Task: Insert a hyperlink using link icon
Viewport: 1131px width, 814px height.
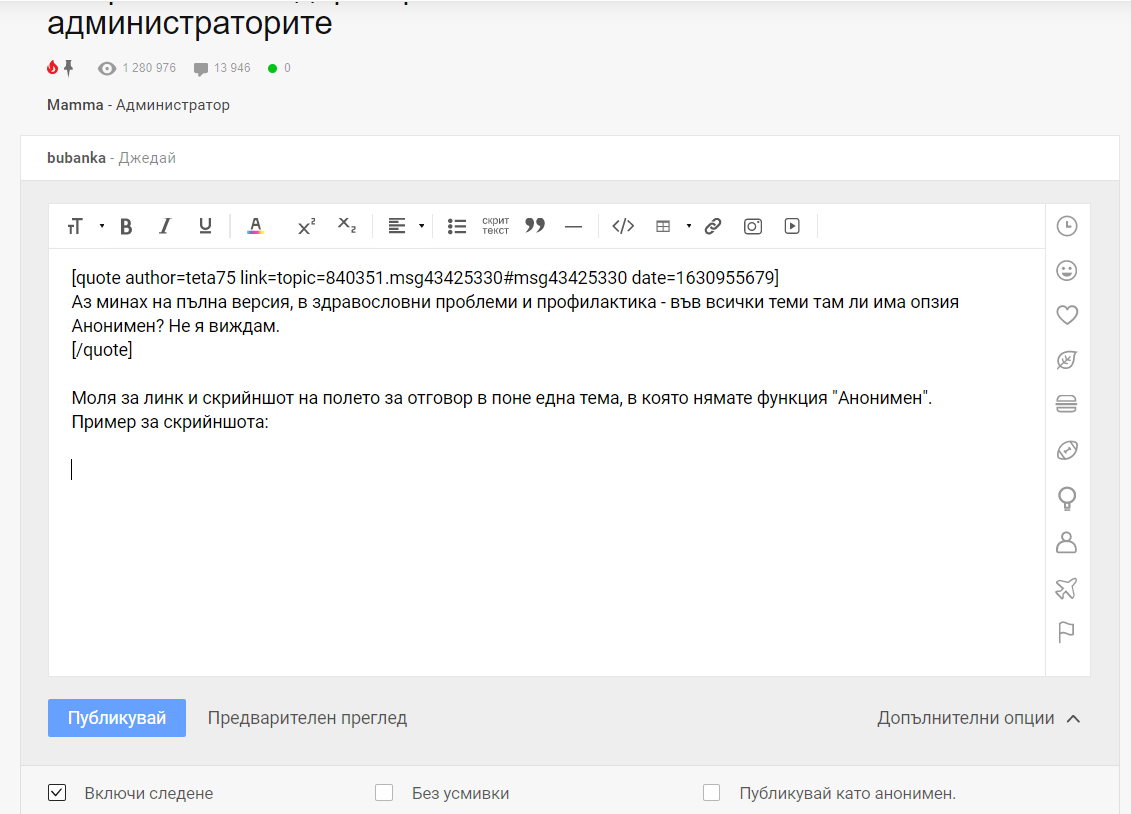Action: click(x=713, y=226)
